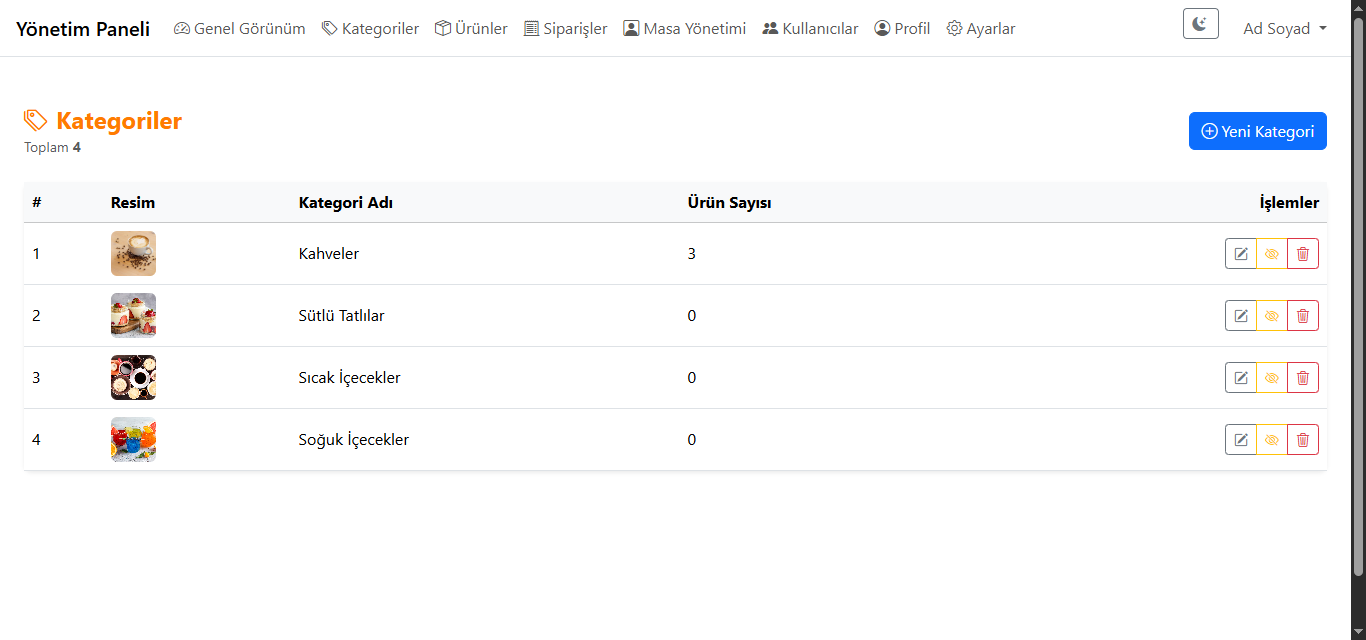1366x640 pixels.
Task: Click the page vertical scrollbar
Action: point(1358,300)
